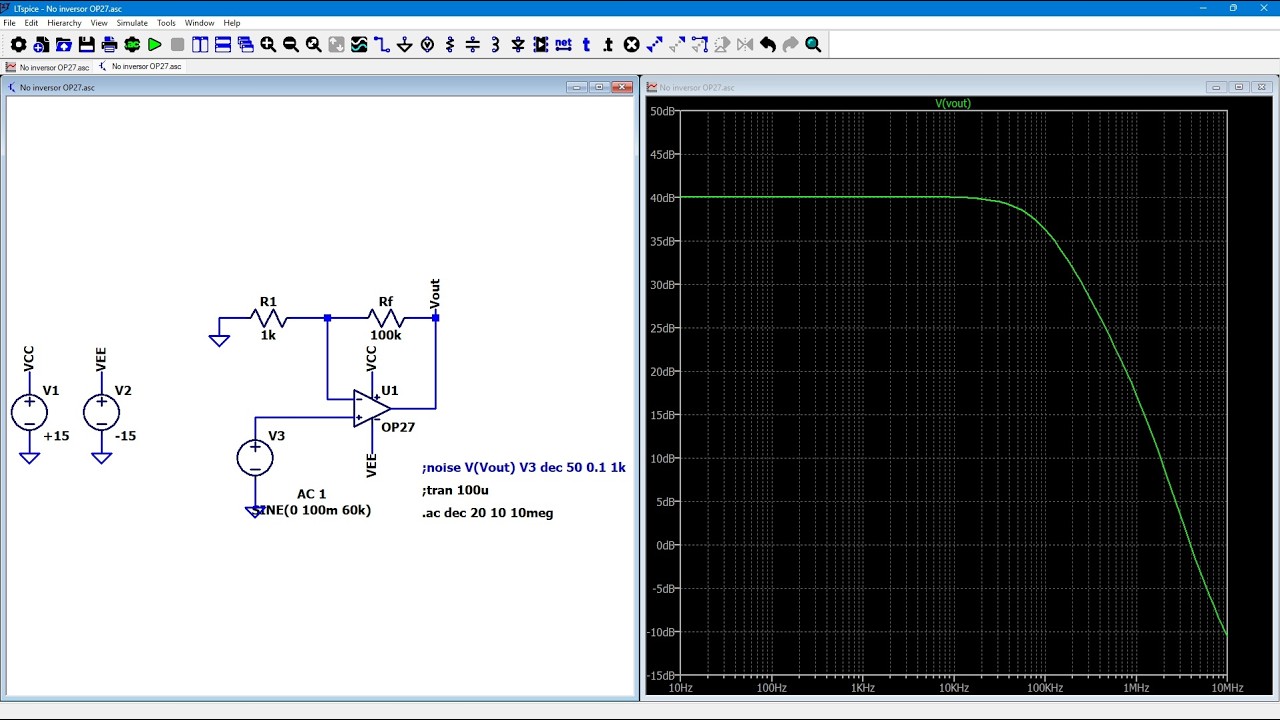This screenshot has width=1280, height=720.
Task: Open the Control Panel settings gear
Action: 18,44
